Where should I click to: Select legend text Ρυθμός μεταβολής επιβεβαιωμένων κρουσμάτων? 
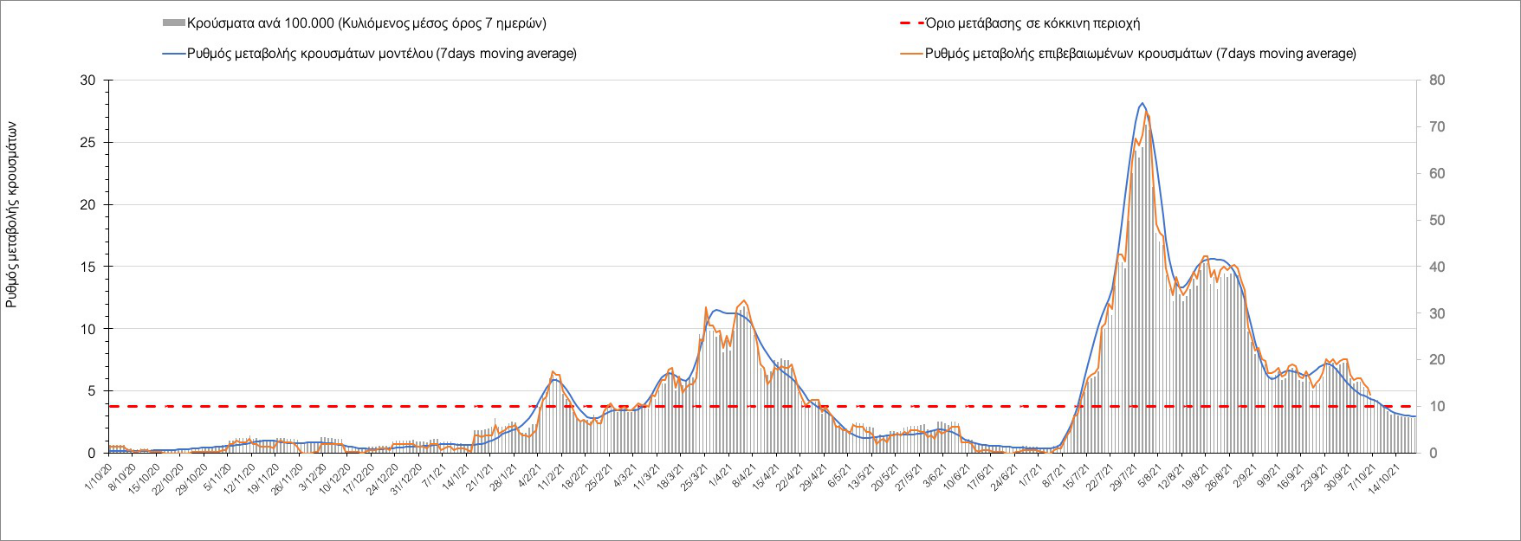pos(1140,53)
